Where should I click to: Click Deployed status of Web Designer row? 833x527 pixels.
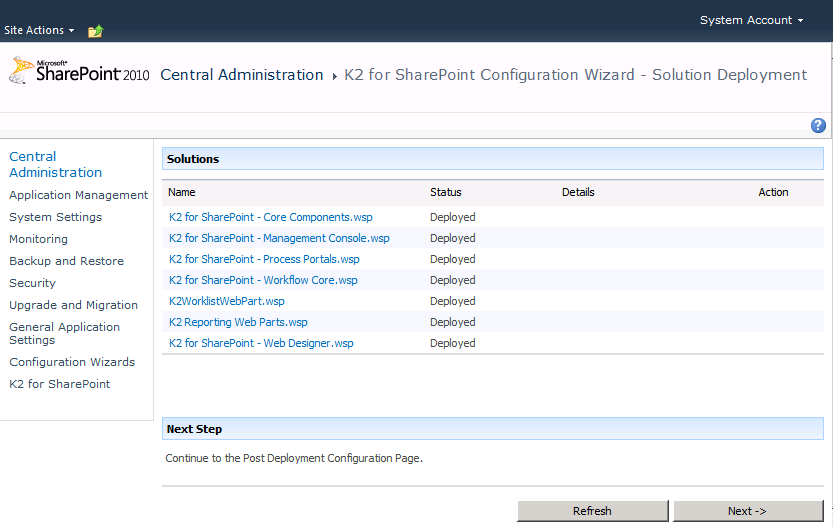(453, 343)
